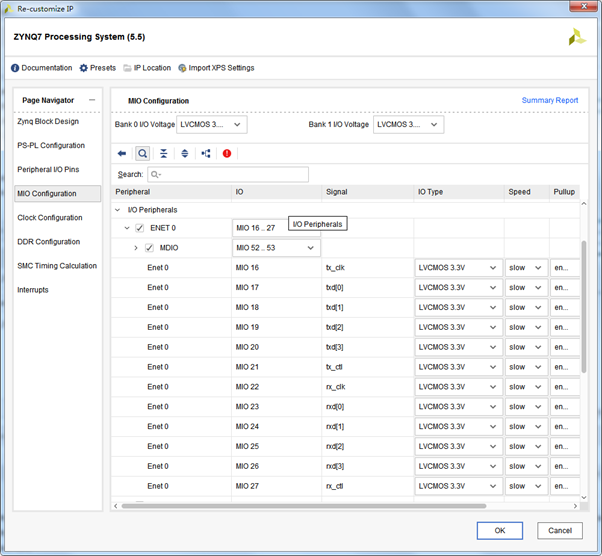The image size is (602, 556).
Task: Select DDR Configuration in Page Navigator
Action: [x=49, y=241]
